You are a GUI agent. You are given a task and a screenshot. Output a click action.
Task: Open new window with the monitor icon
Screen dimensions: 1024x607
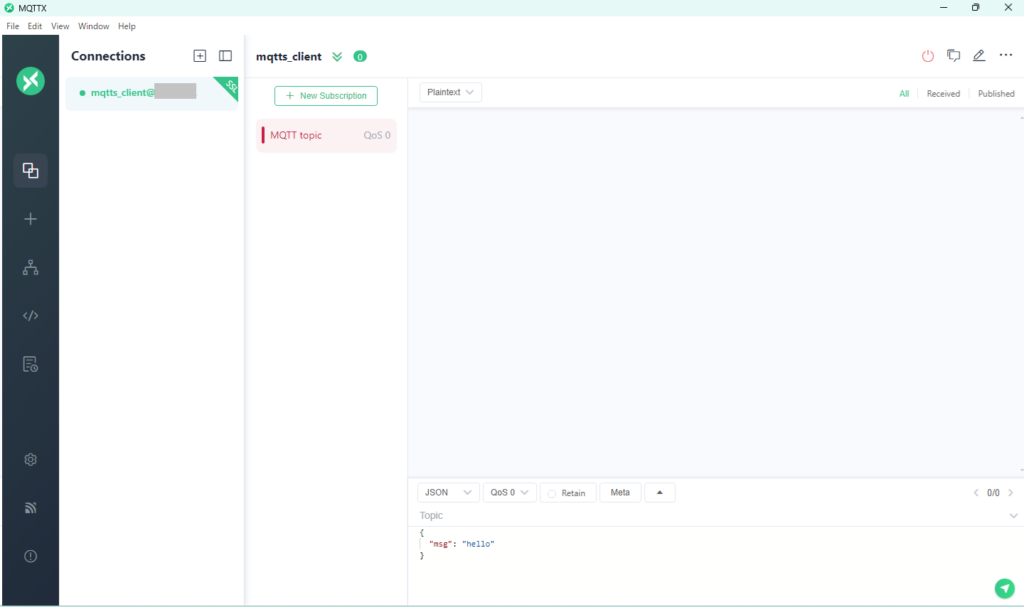click(x=954, y=56)
